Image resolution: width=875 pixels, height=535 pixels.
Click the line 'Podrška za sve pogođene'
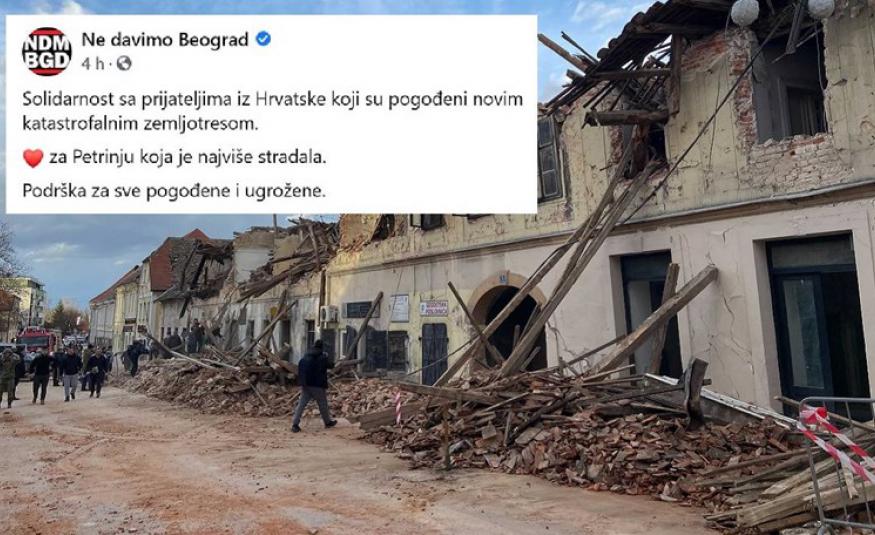(174, 191)
